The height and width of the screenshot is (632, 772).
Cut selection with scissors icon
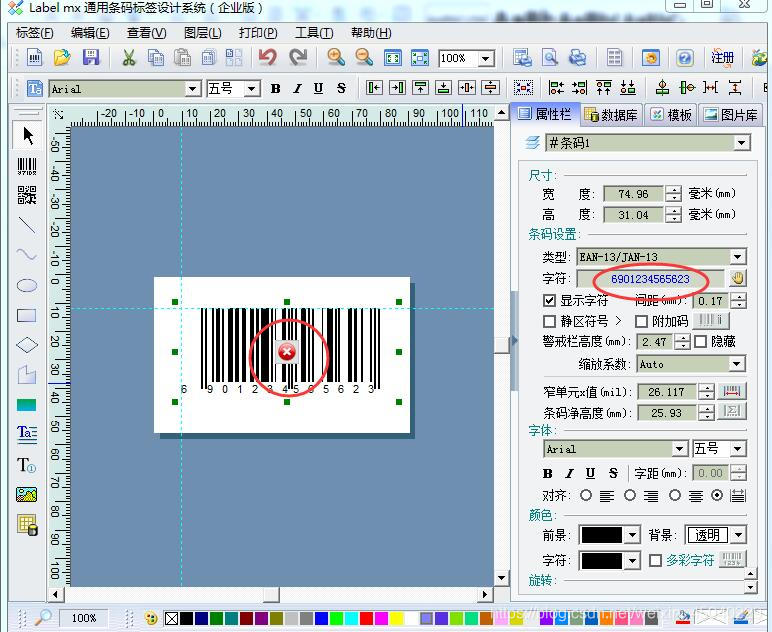click(x=129, y=58)
